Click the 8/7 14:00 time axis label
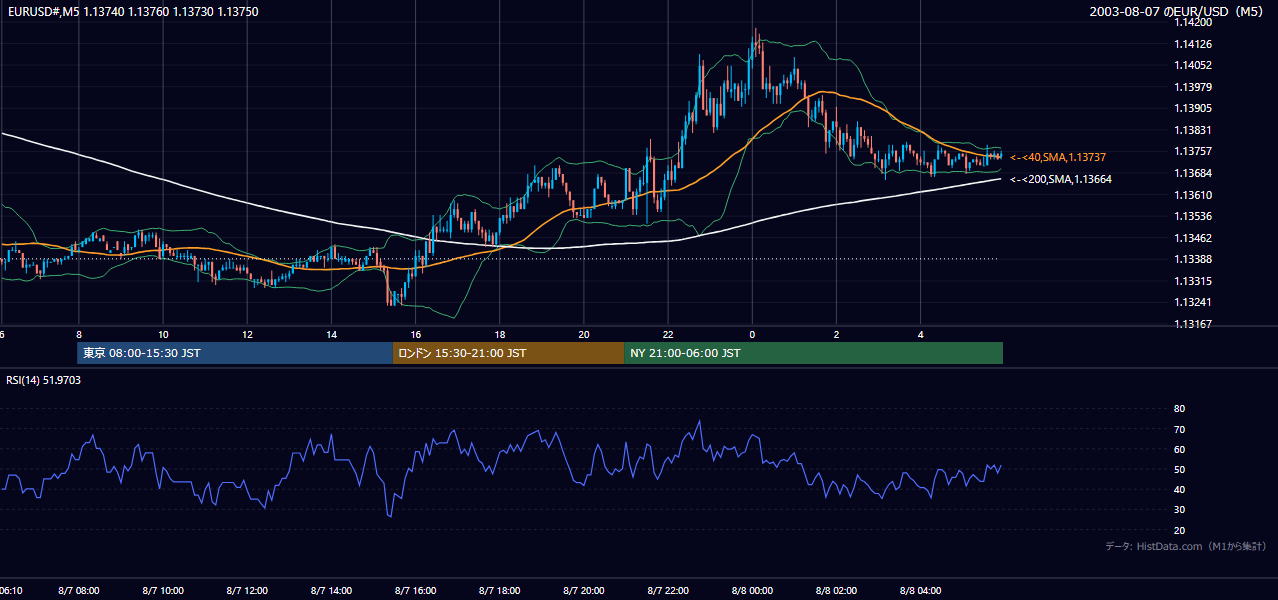1278x600 pixels. (331, 591)
